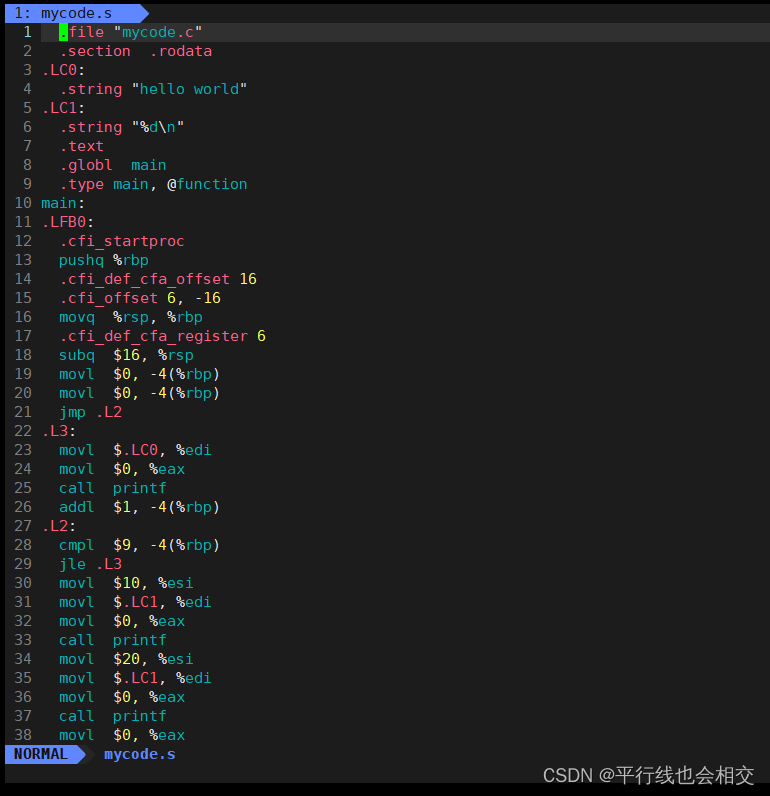Viewport: 770px width, 796px height.
Task: Click line number 38 in the gutter
Action: (23, 735)
